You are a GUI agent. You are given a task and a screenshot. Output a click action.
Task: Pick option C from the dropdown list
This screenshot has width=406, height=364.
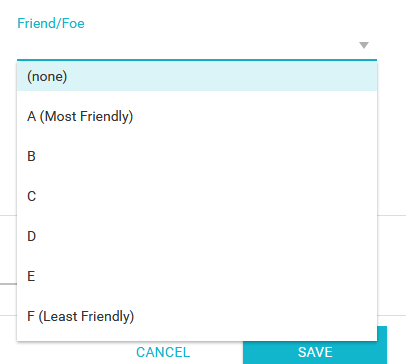pyautogui.click(x=197, y=196)
